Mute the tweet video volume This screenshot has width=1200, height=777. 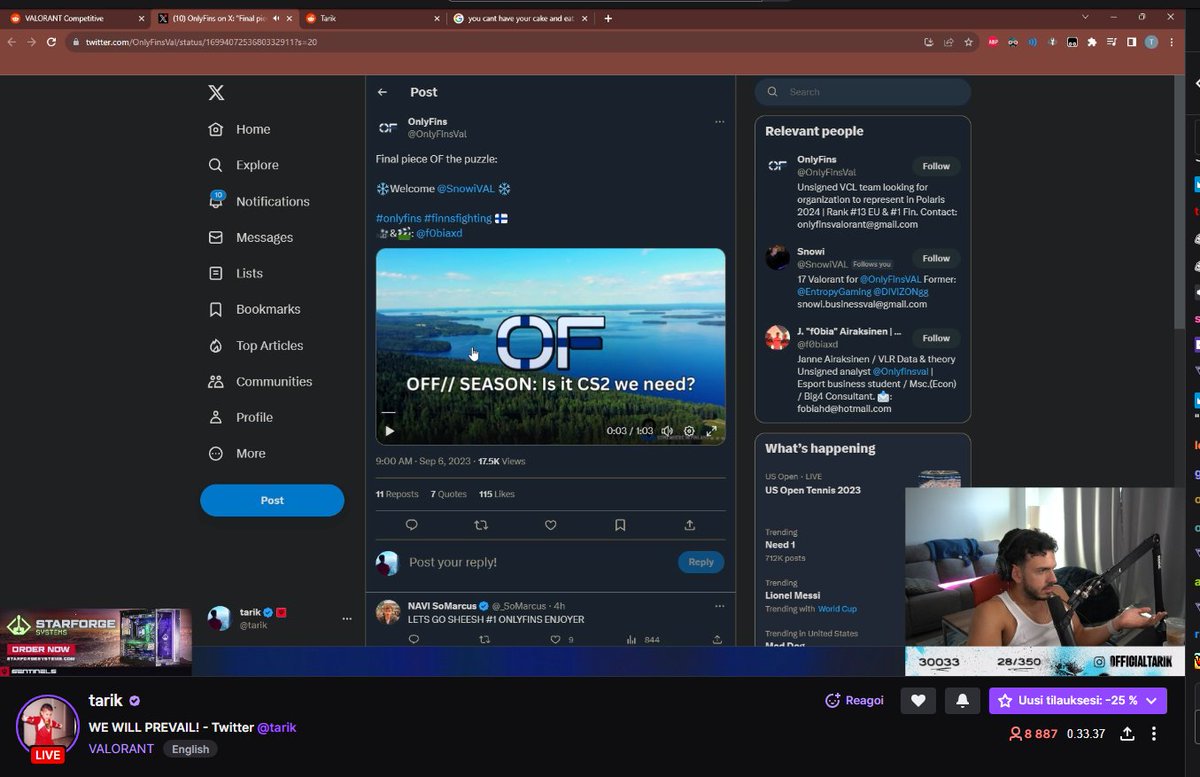(667, 431)
